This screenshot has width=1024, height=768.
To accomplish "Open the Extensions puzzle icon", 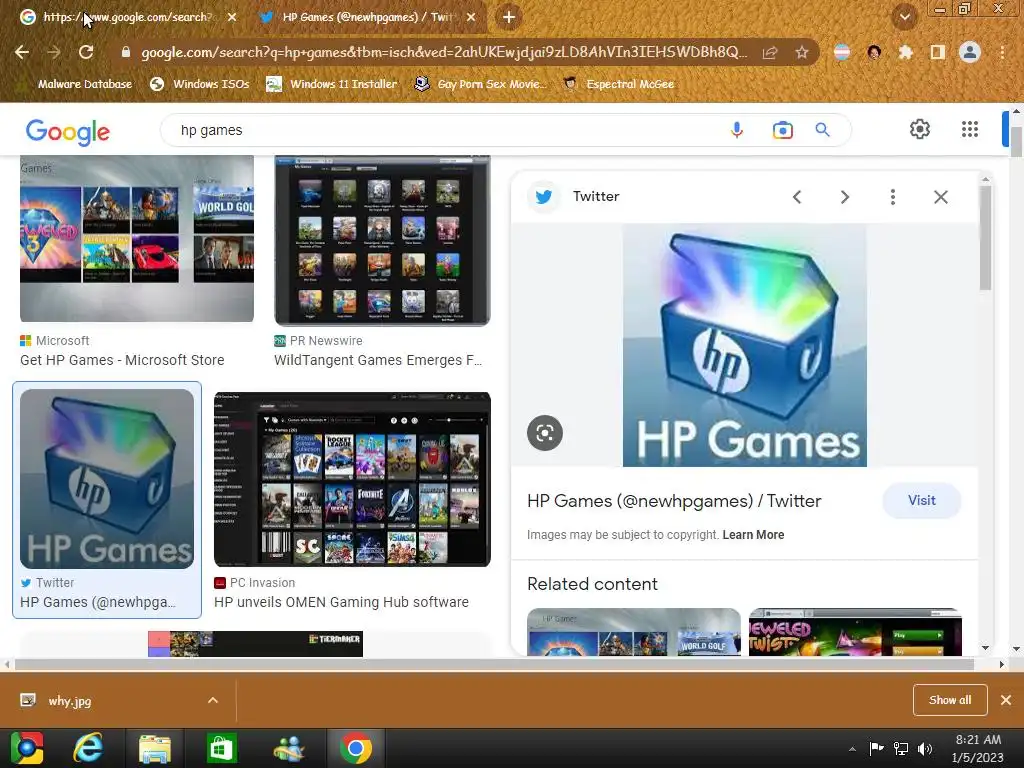I will (905, 52).
